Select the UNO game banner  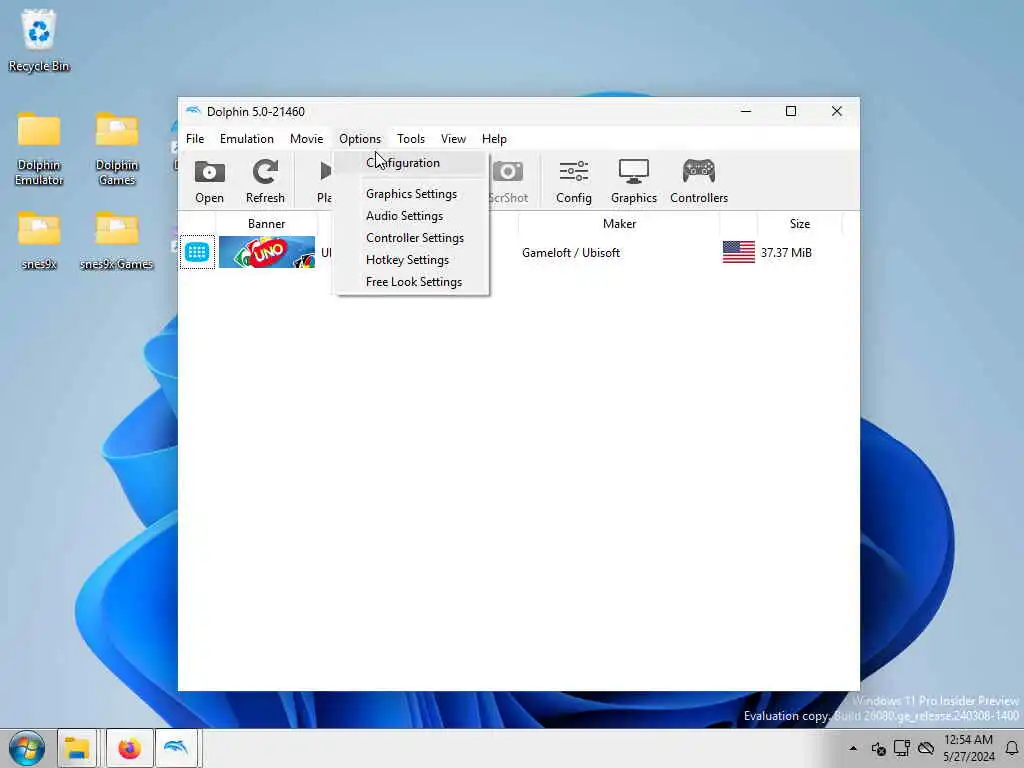(266, 252)
